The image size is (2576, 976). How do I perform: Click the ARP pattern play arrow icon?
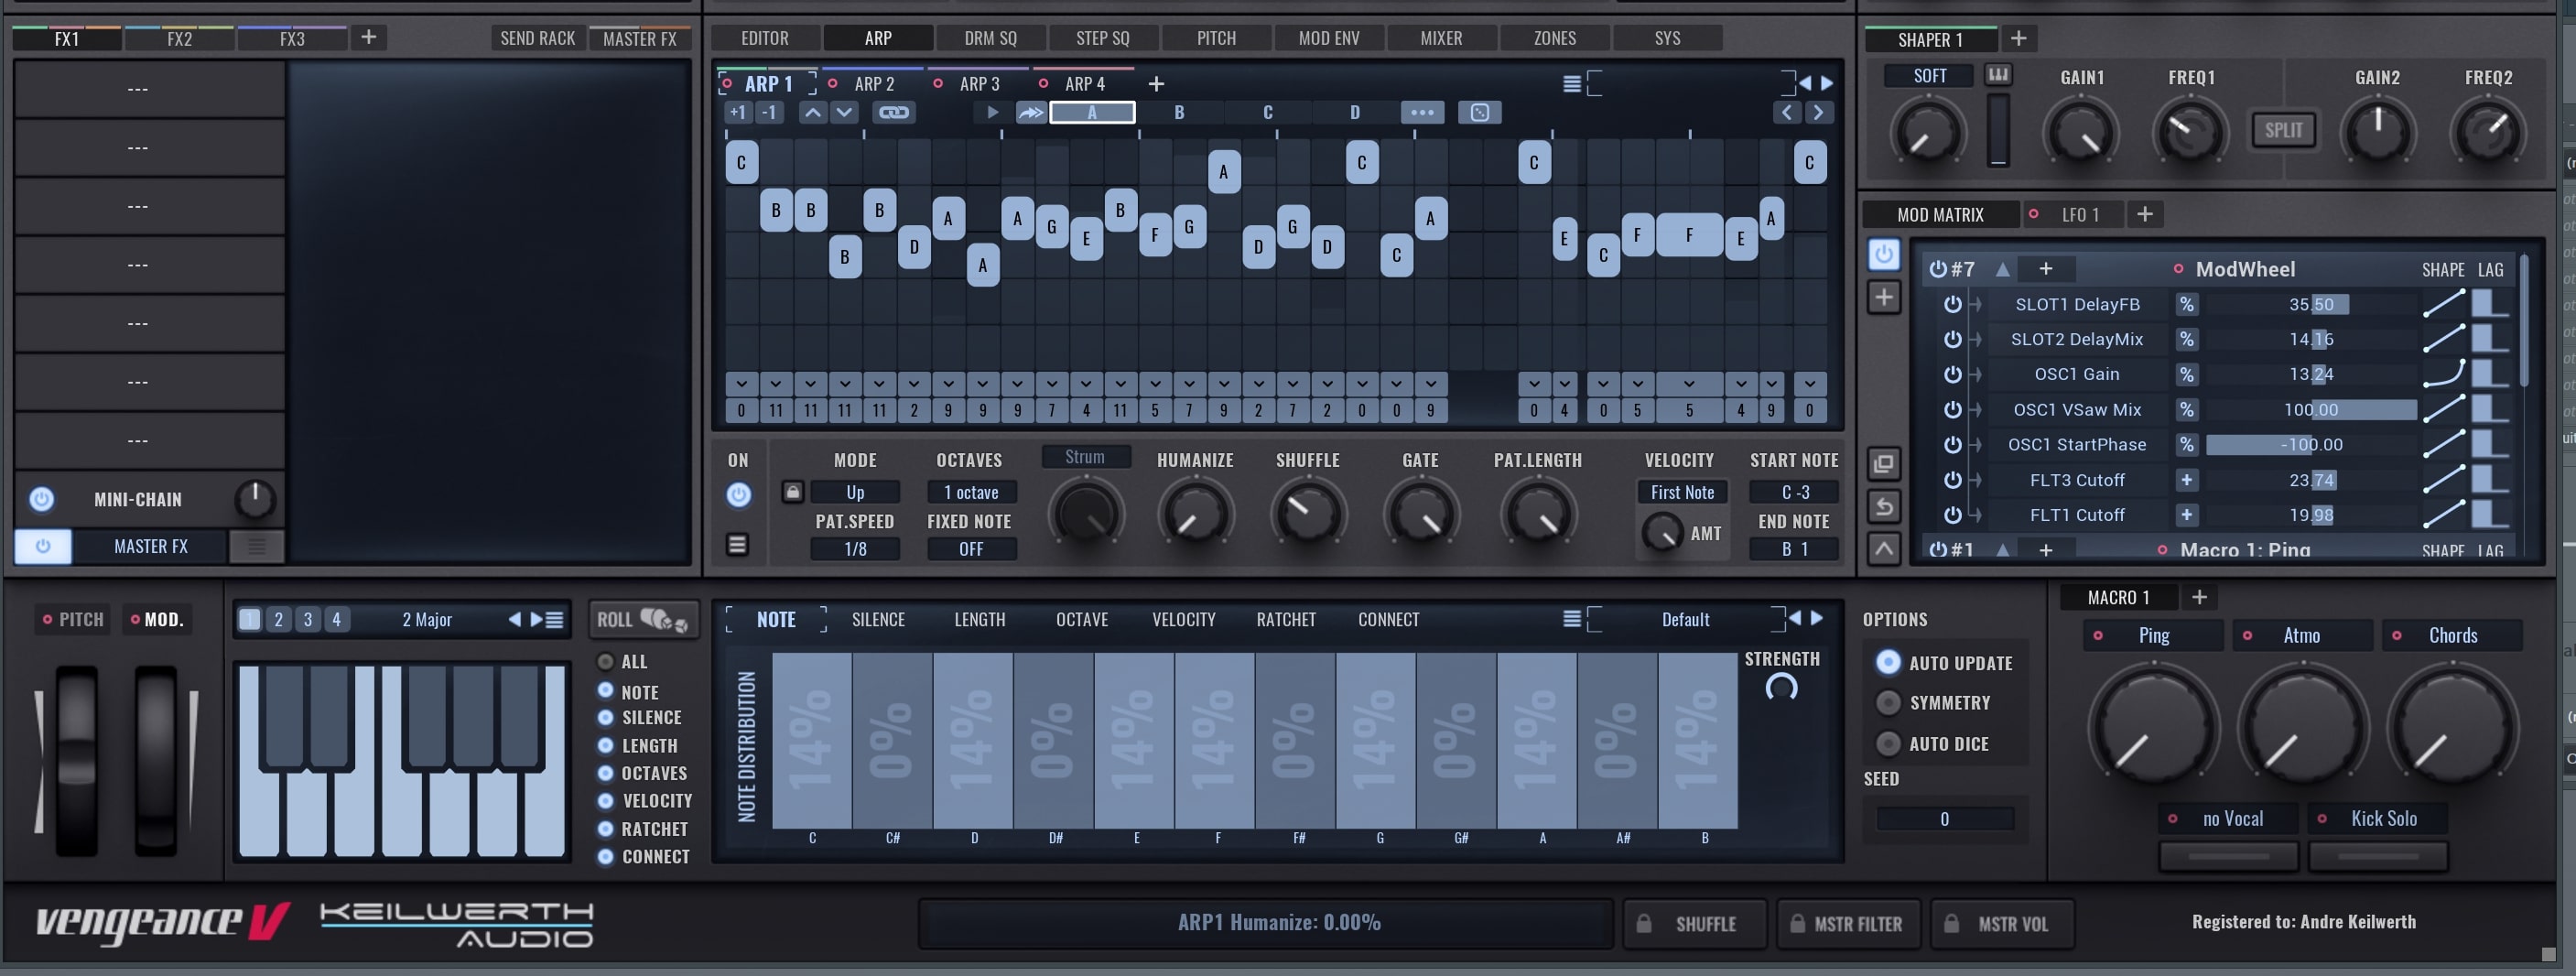point(992,112)
